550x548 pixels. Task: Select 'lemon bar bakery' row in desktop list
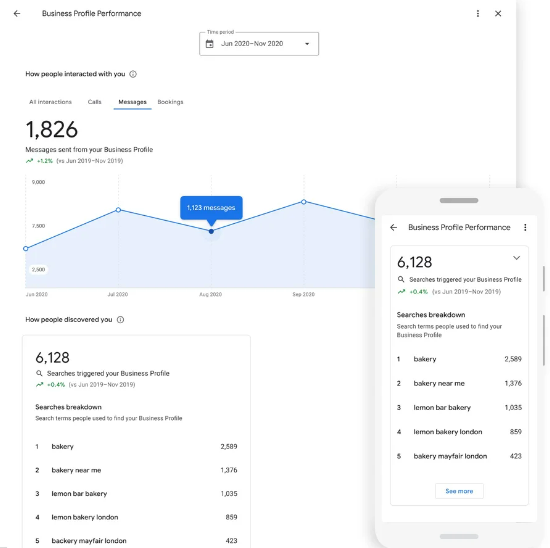(136, 494)
